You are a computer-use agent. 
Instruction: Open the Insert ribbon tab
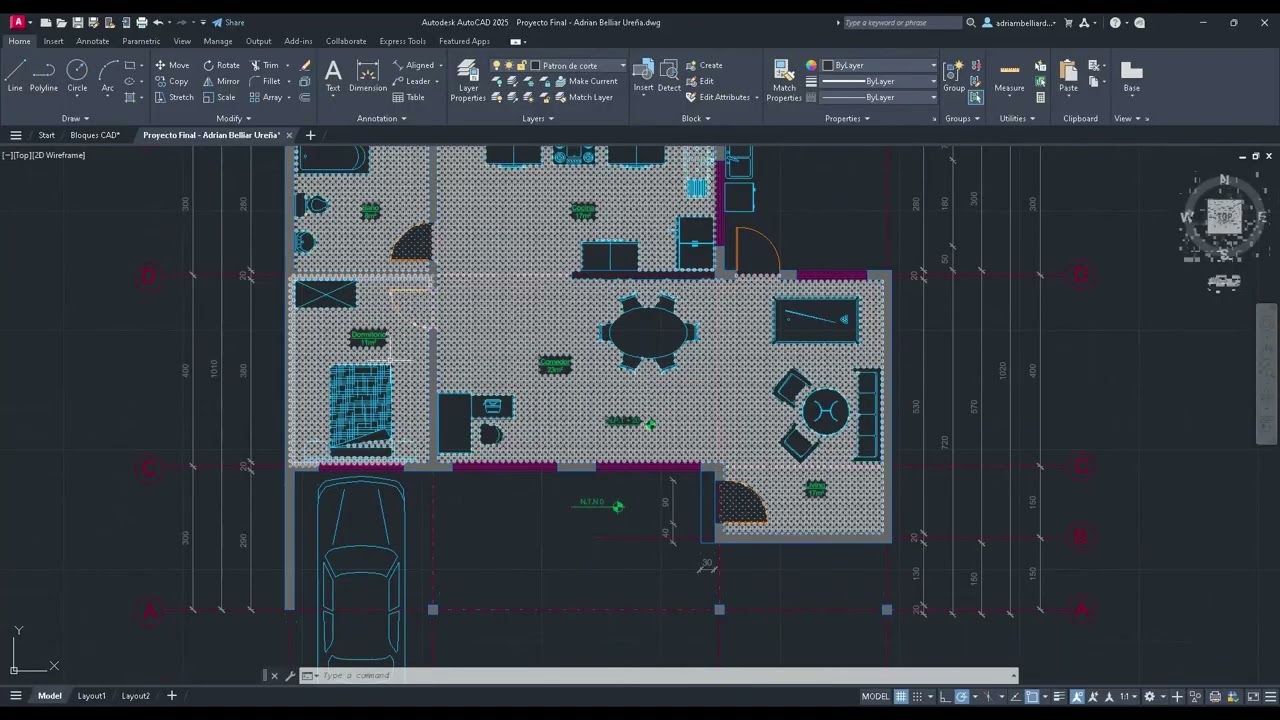tap(53, 41)
